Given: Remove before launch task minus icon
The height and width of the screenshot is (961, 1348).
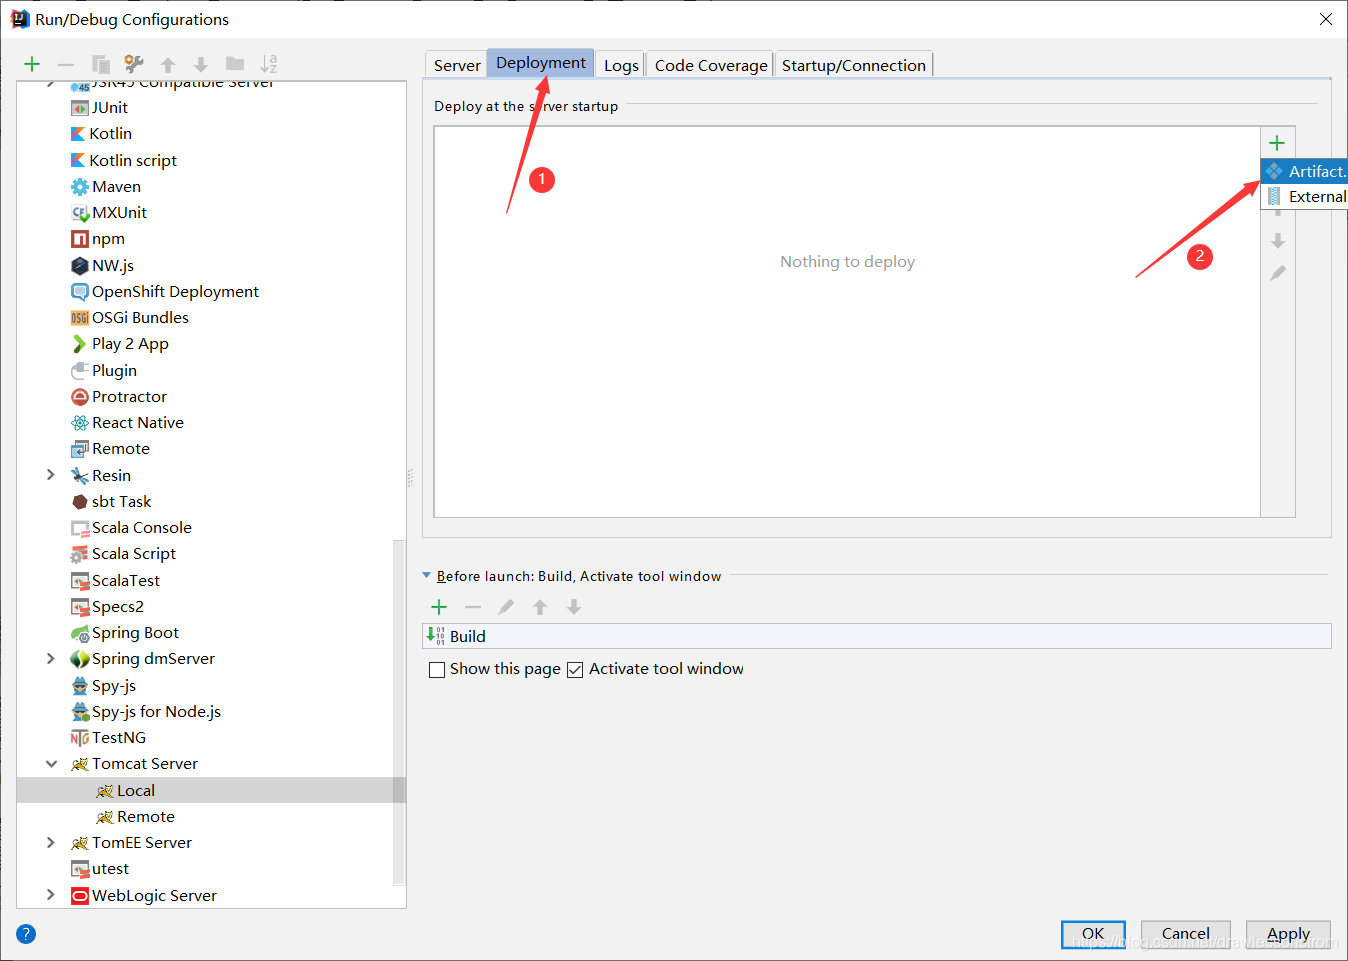Looking at the screenshot, I should point(473,607).
